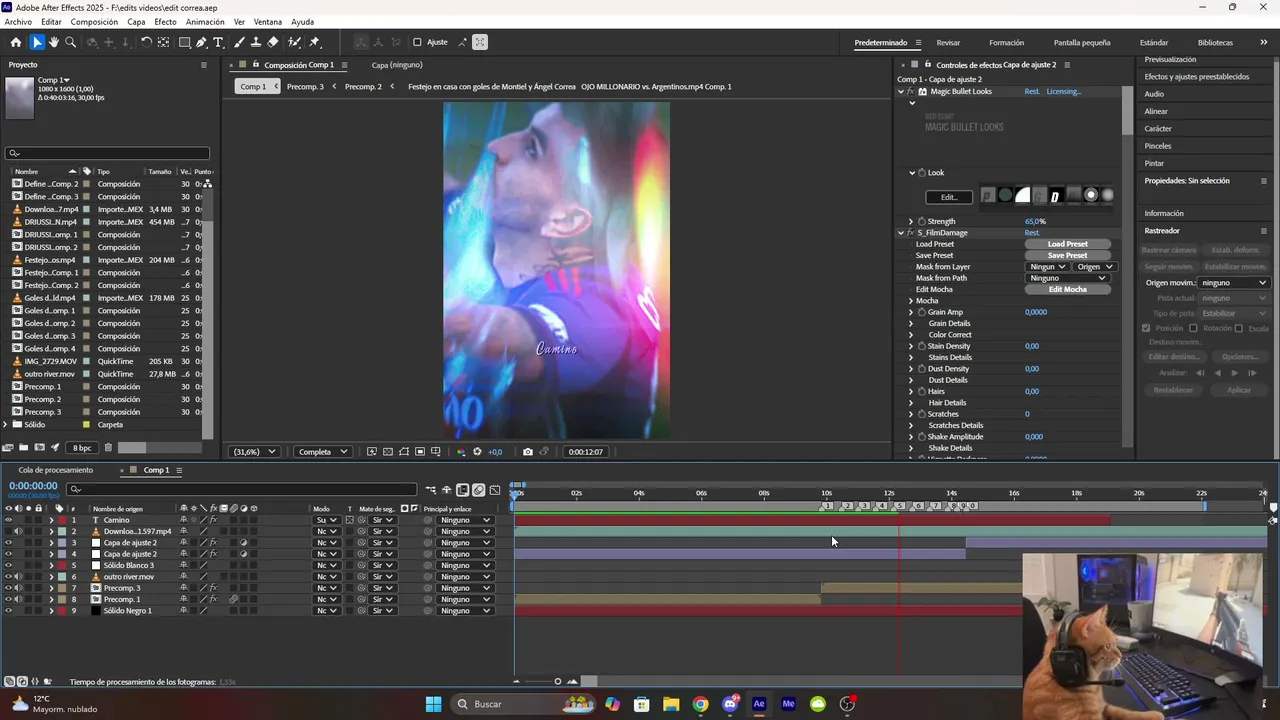Select the Pen tool
1280x720 pixels.
pyautogui.click(x=202, y=42)
